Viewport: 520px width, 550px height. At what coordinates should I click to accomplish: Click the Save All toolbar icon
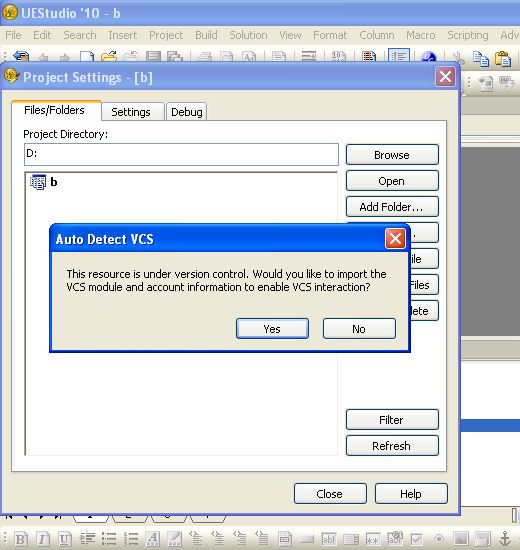pos(175,56)
